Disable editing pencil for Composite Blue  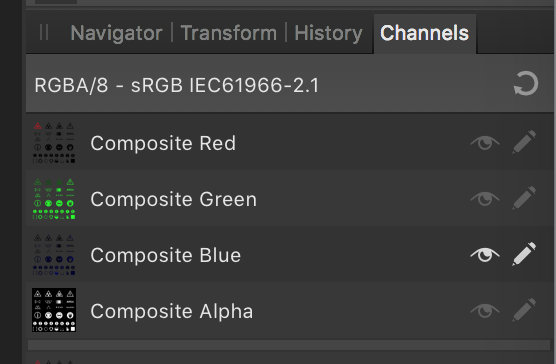tap(524, 254)
